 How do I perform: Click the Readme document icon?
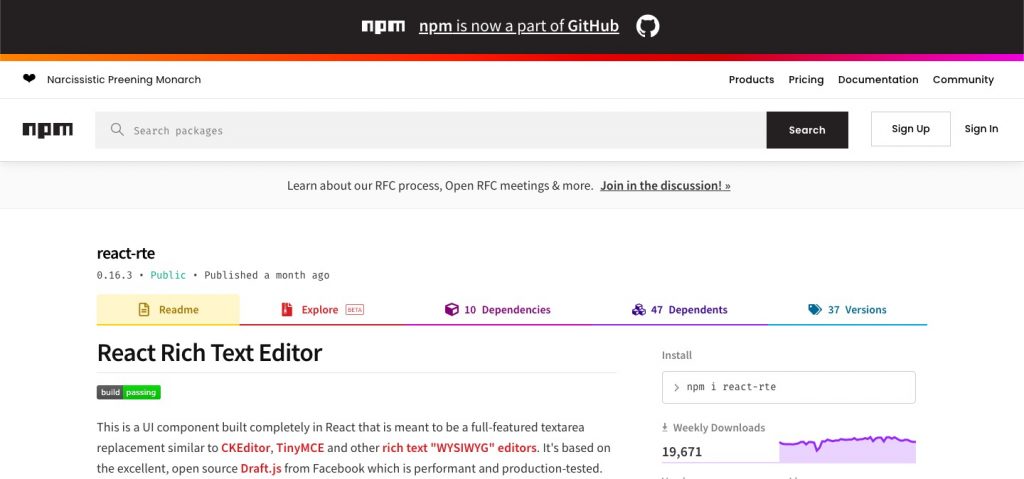[x=144, y=310]
